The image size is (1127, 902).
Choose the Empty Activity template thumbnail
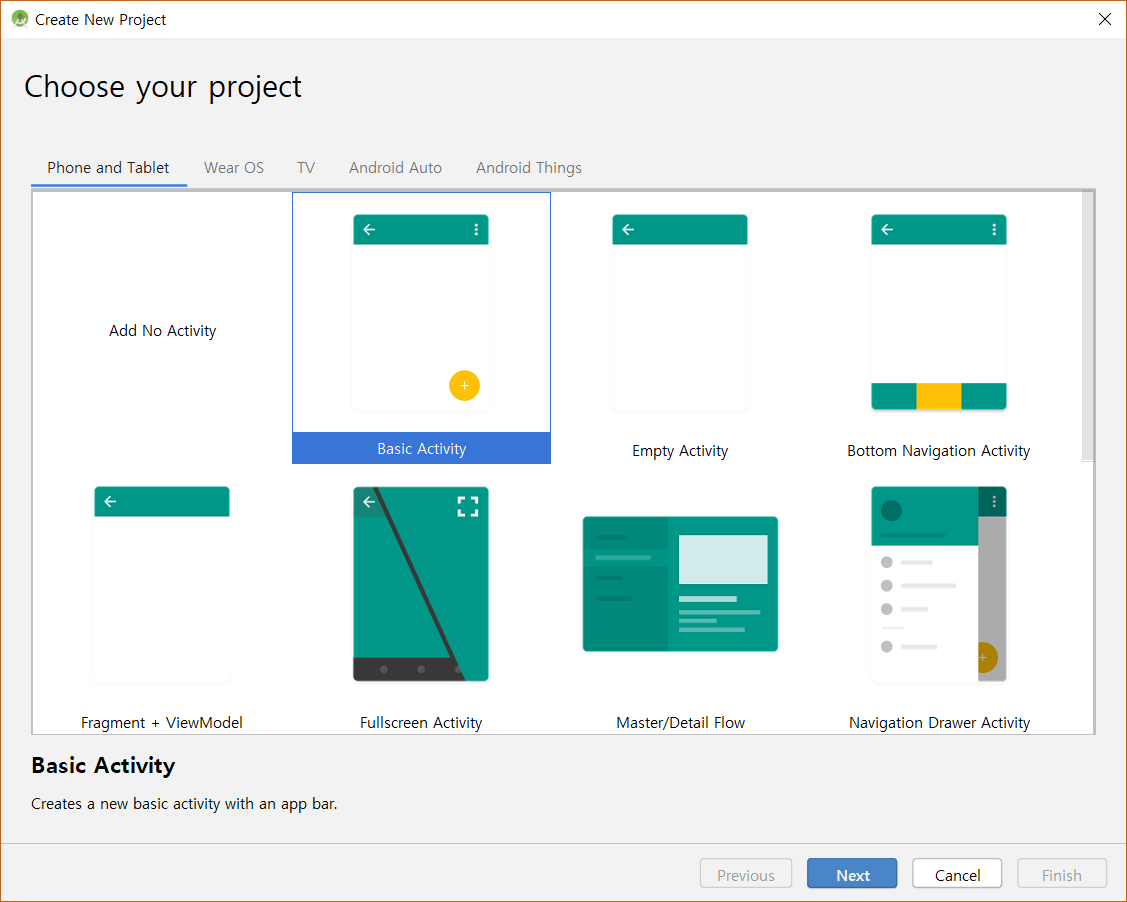(680, 313)
